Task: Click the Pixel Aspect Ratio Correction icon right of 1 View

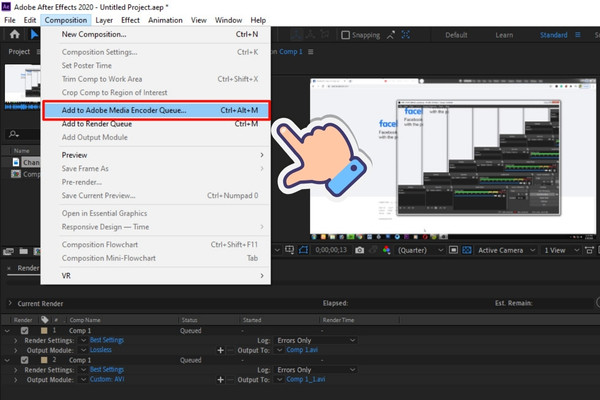Action: coord(589,250)
